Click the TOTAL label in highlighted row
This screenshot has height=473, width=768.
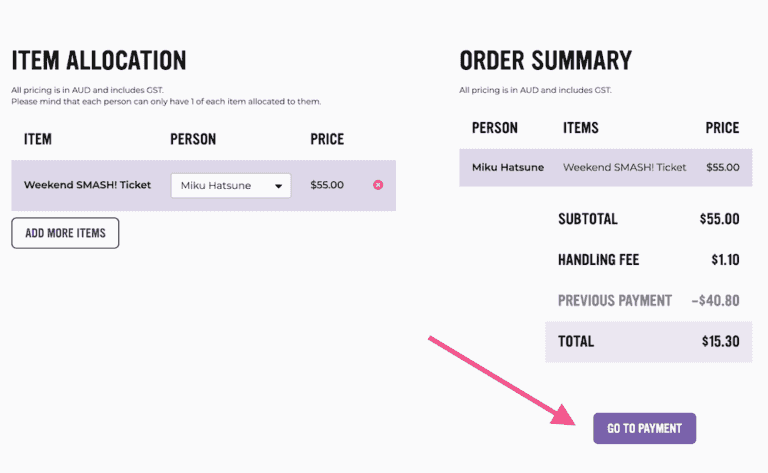coord(576,341)
